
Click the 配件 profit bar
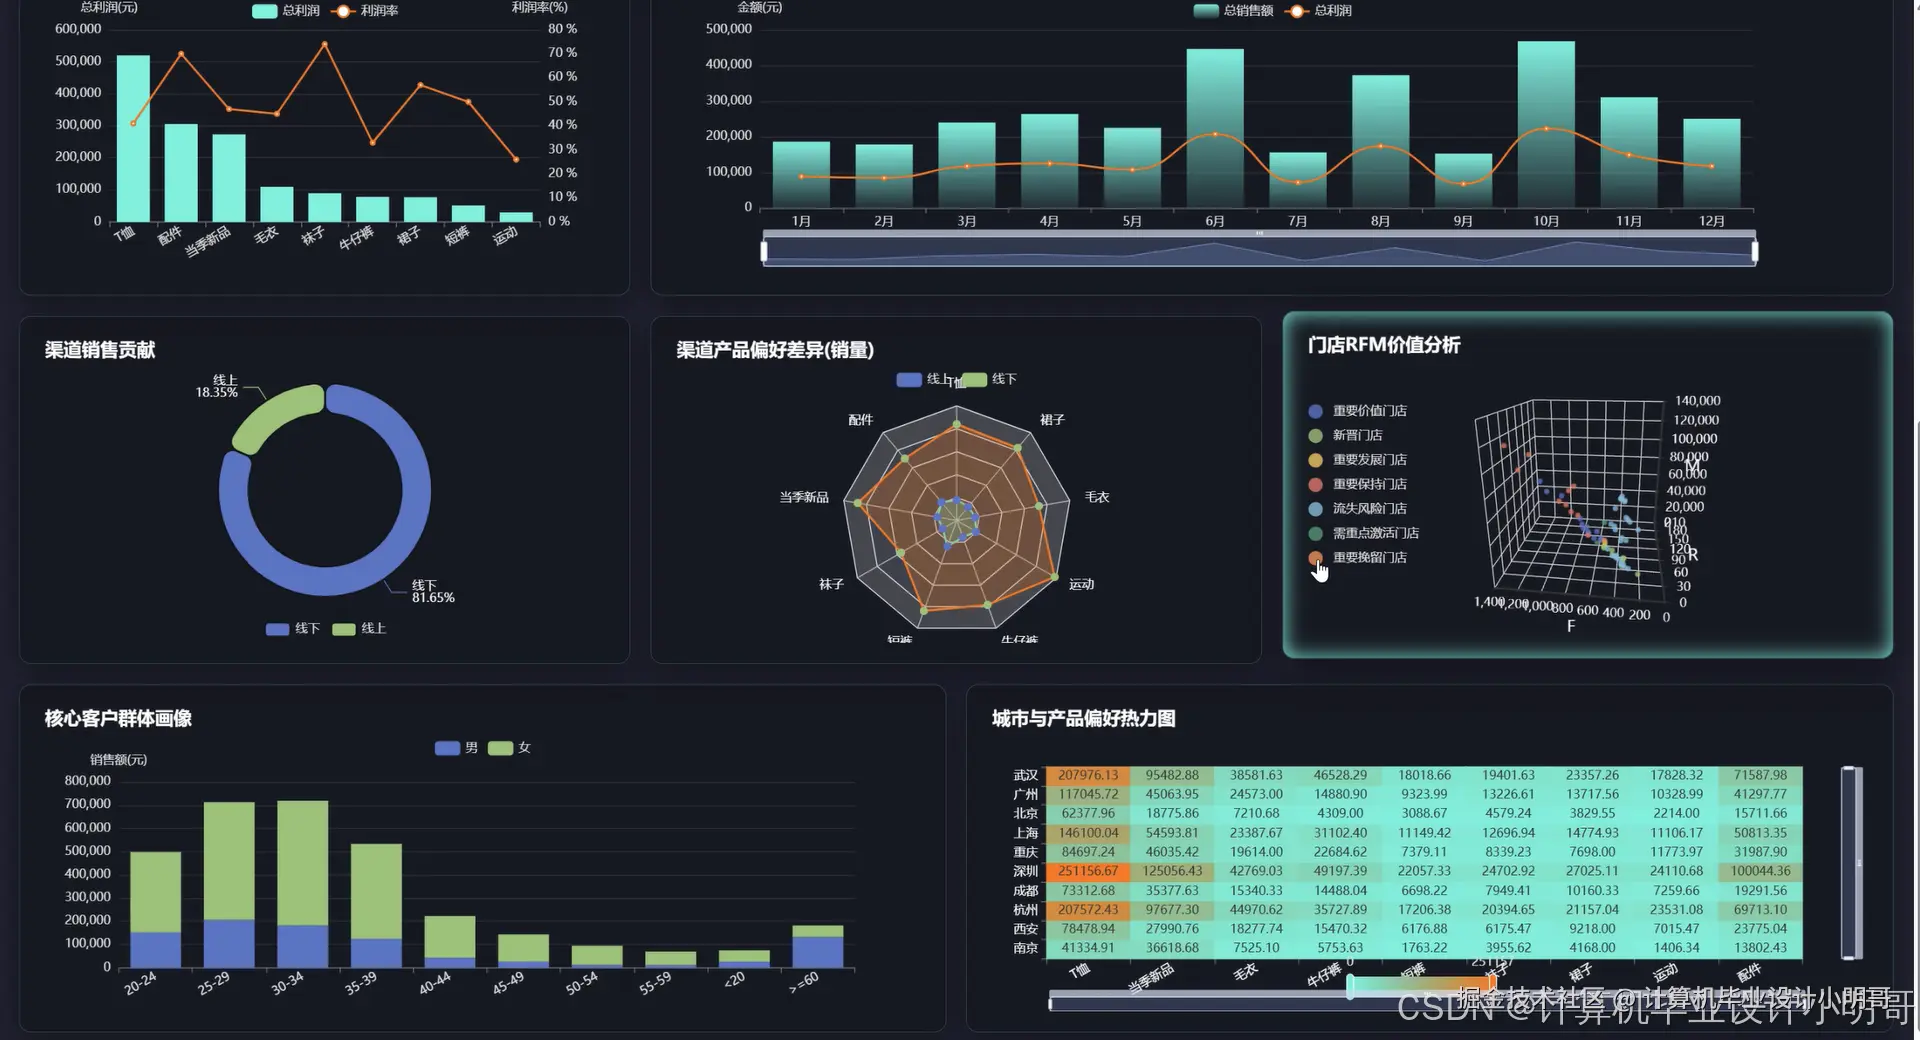click(181, 173)
